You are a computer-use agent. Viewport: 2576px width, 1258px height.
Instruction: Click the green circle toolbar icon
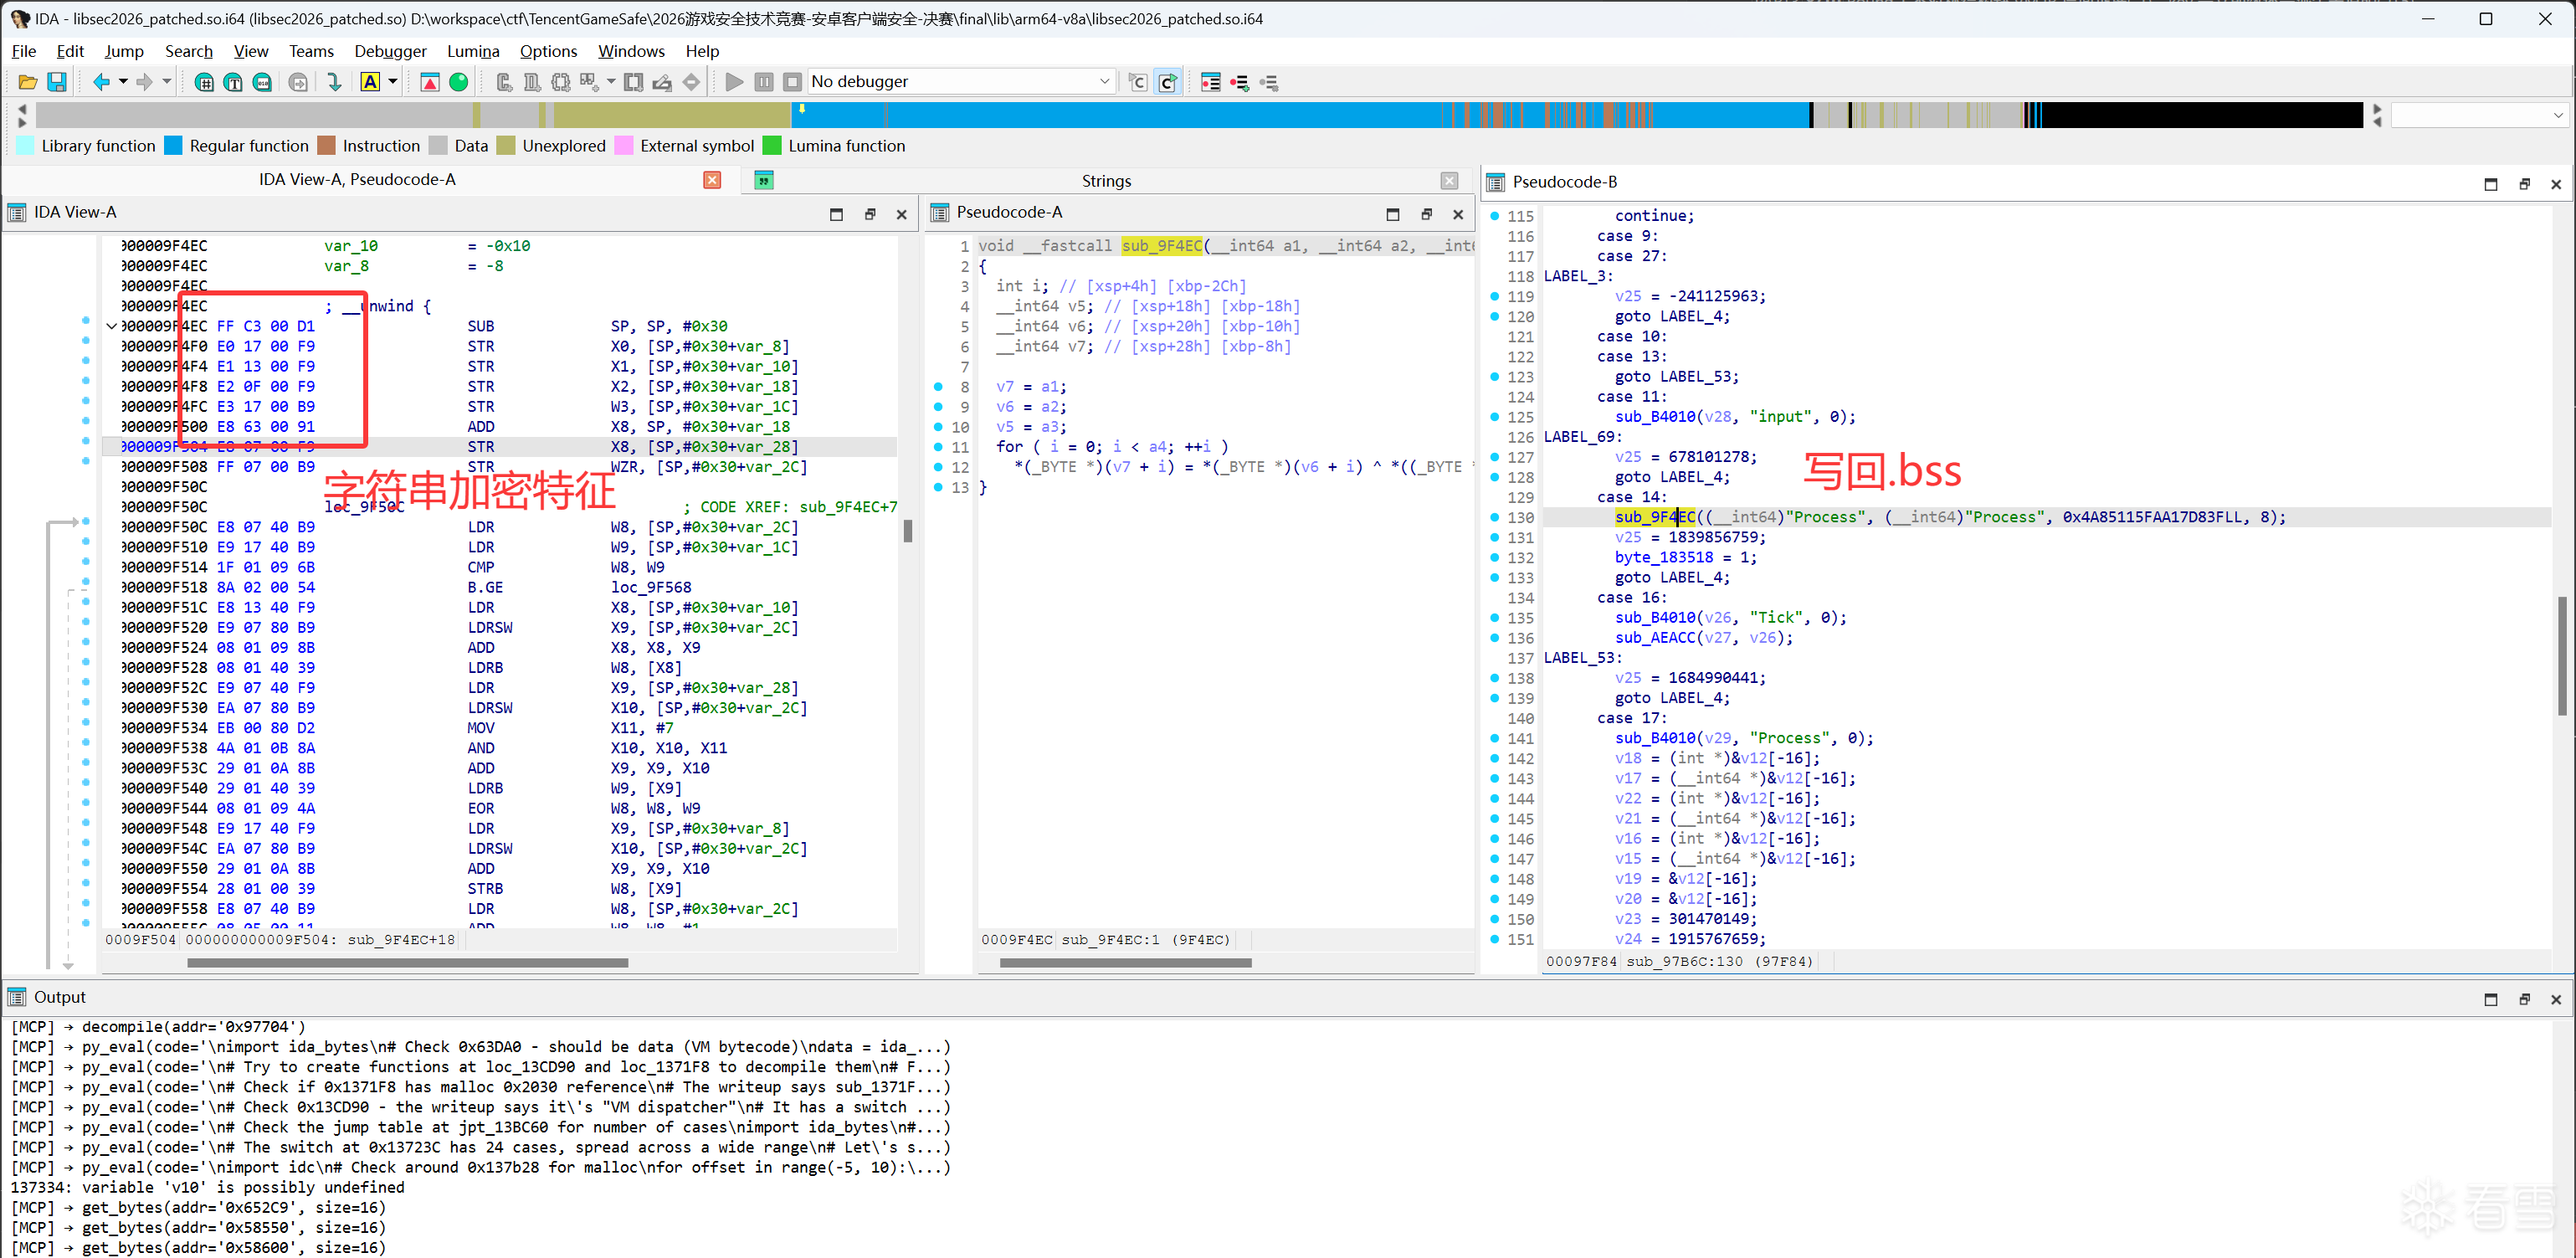[459, 82]
